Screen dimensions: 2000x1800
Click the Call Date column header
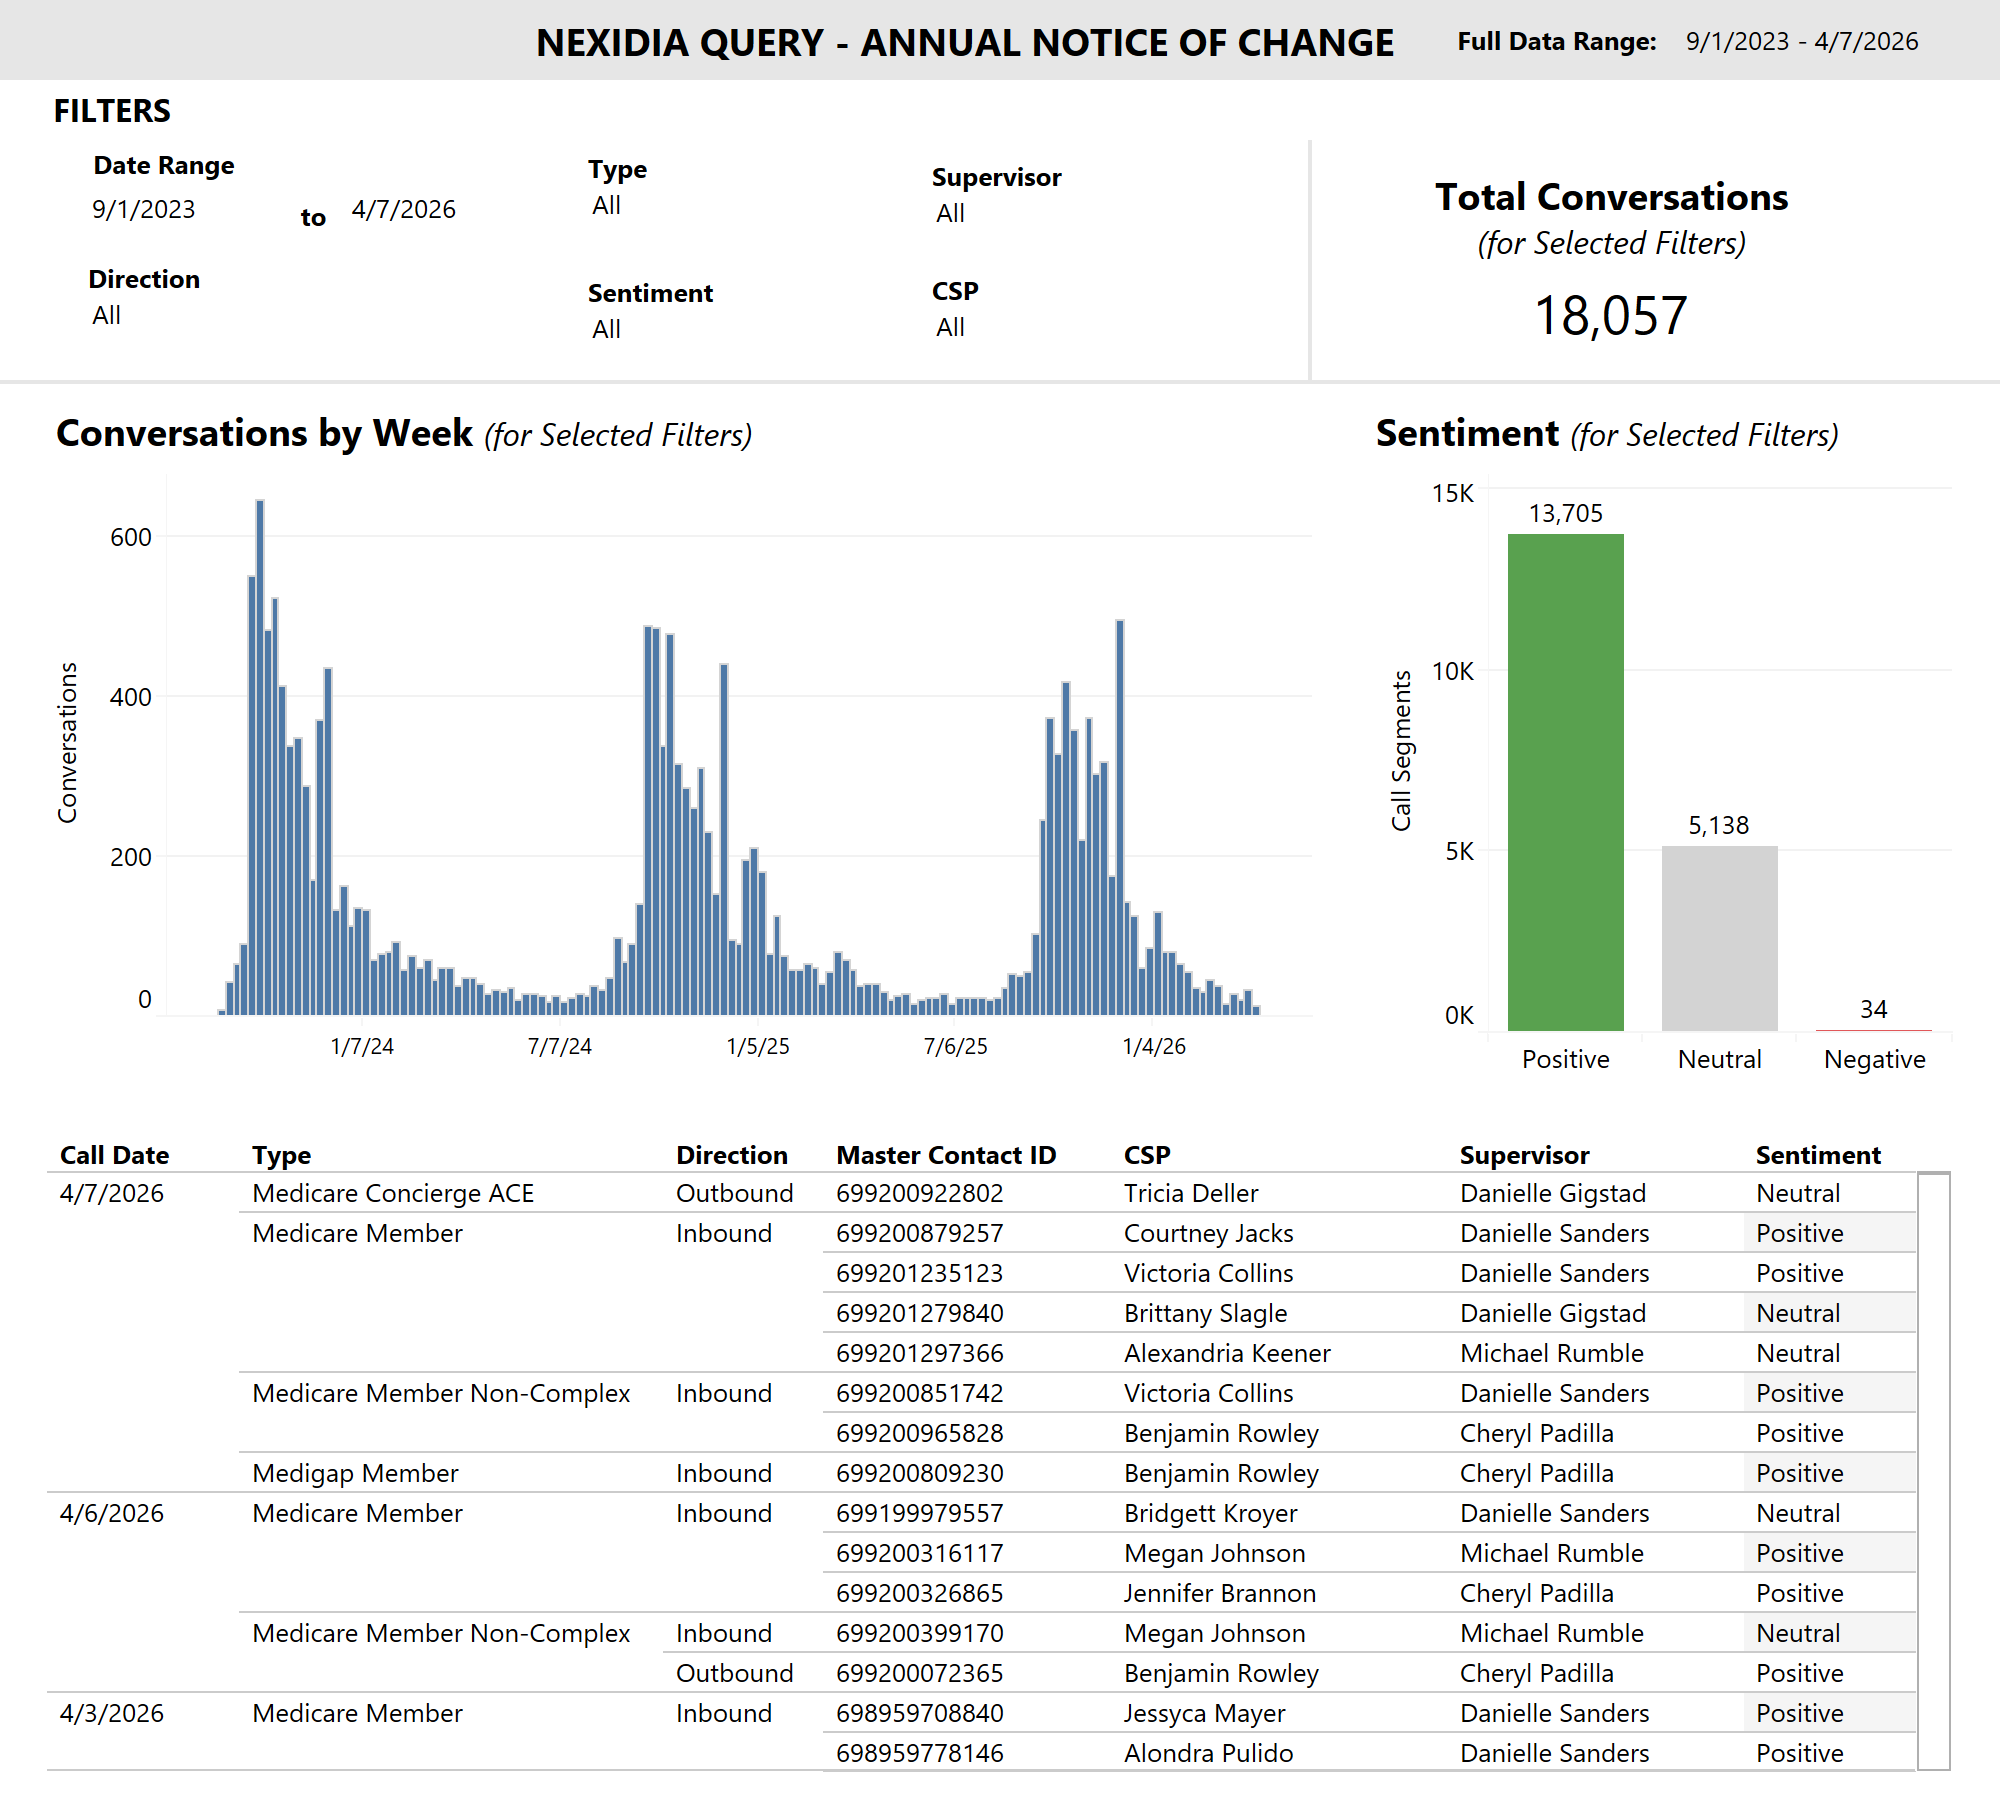click(115, 1154)
